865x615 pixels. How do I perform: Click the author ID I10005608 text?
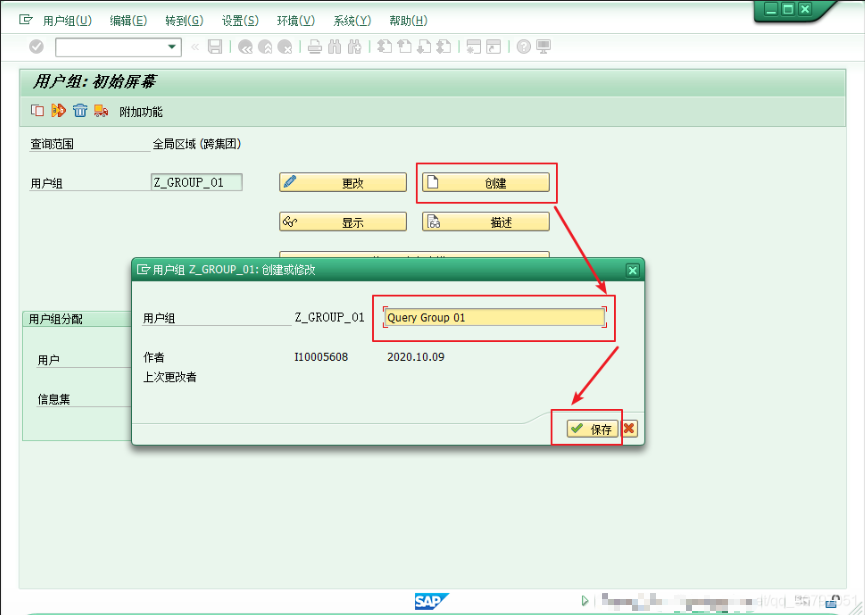pos(321,357)
